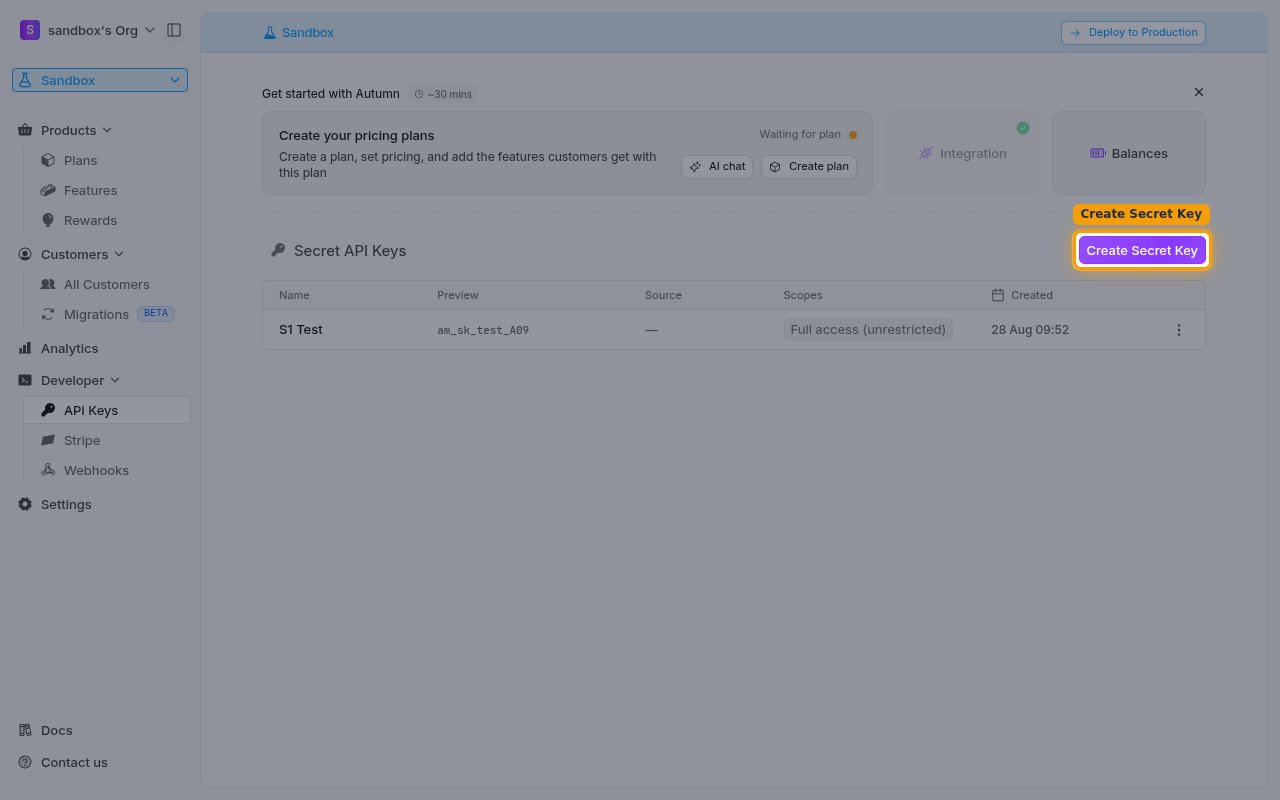Viewport: 1280px width, 800px height.
Task: Click the Create plan button
Action: (x=809, y=166)
